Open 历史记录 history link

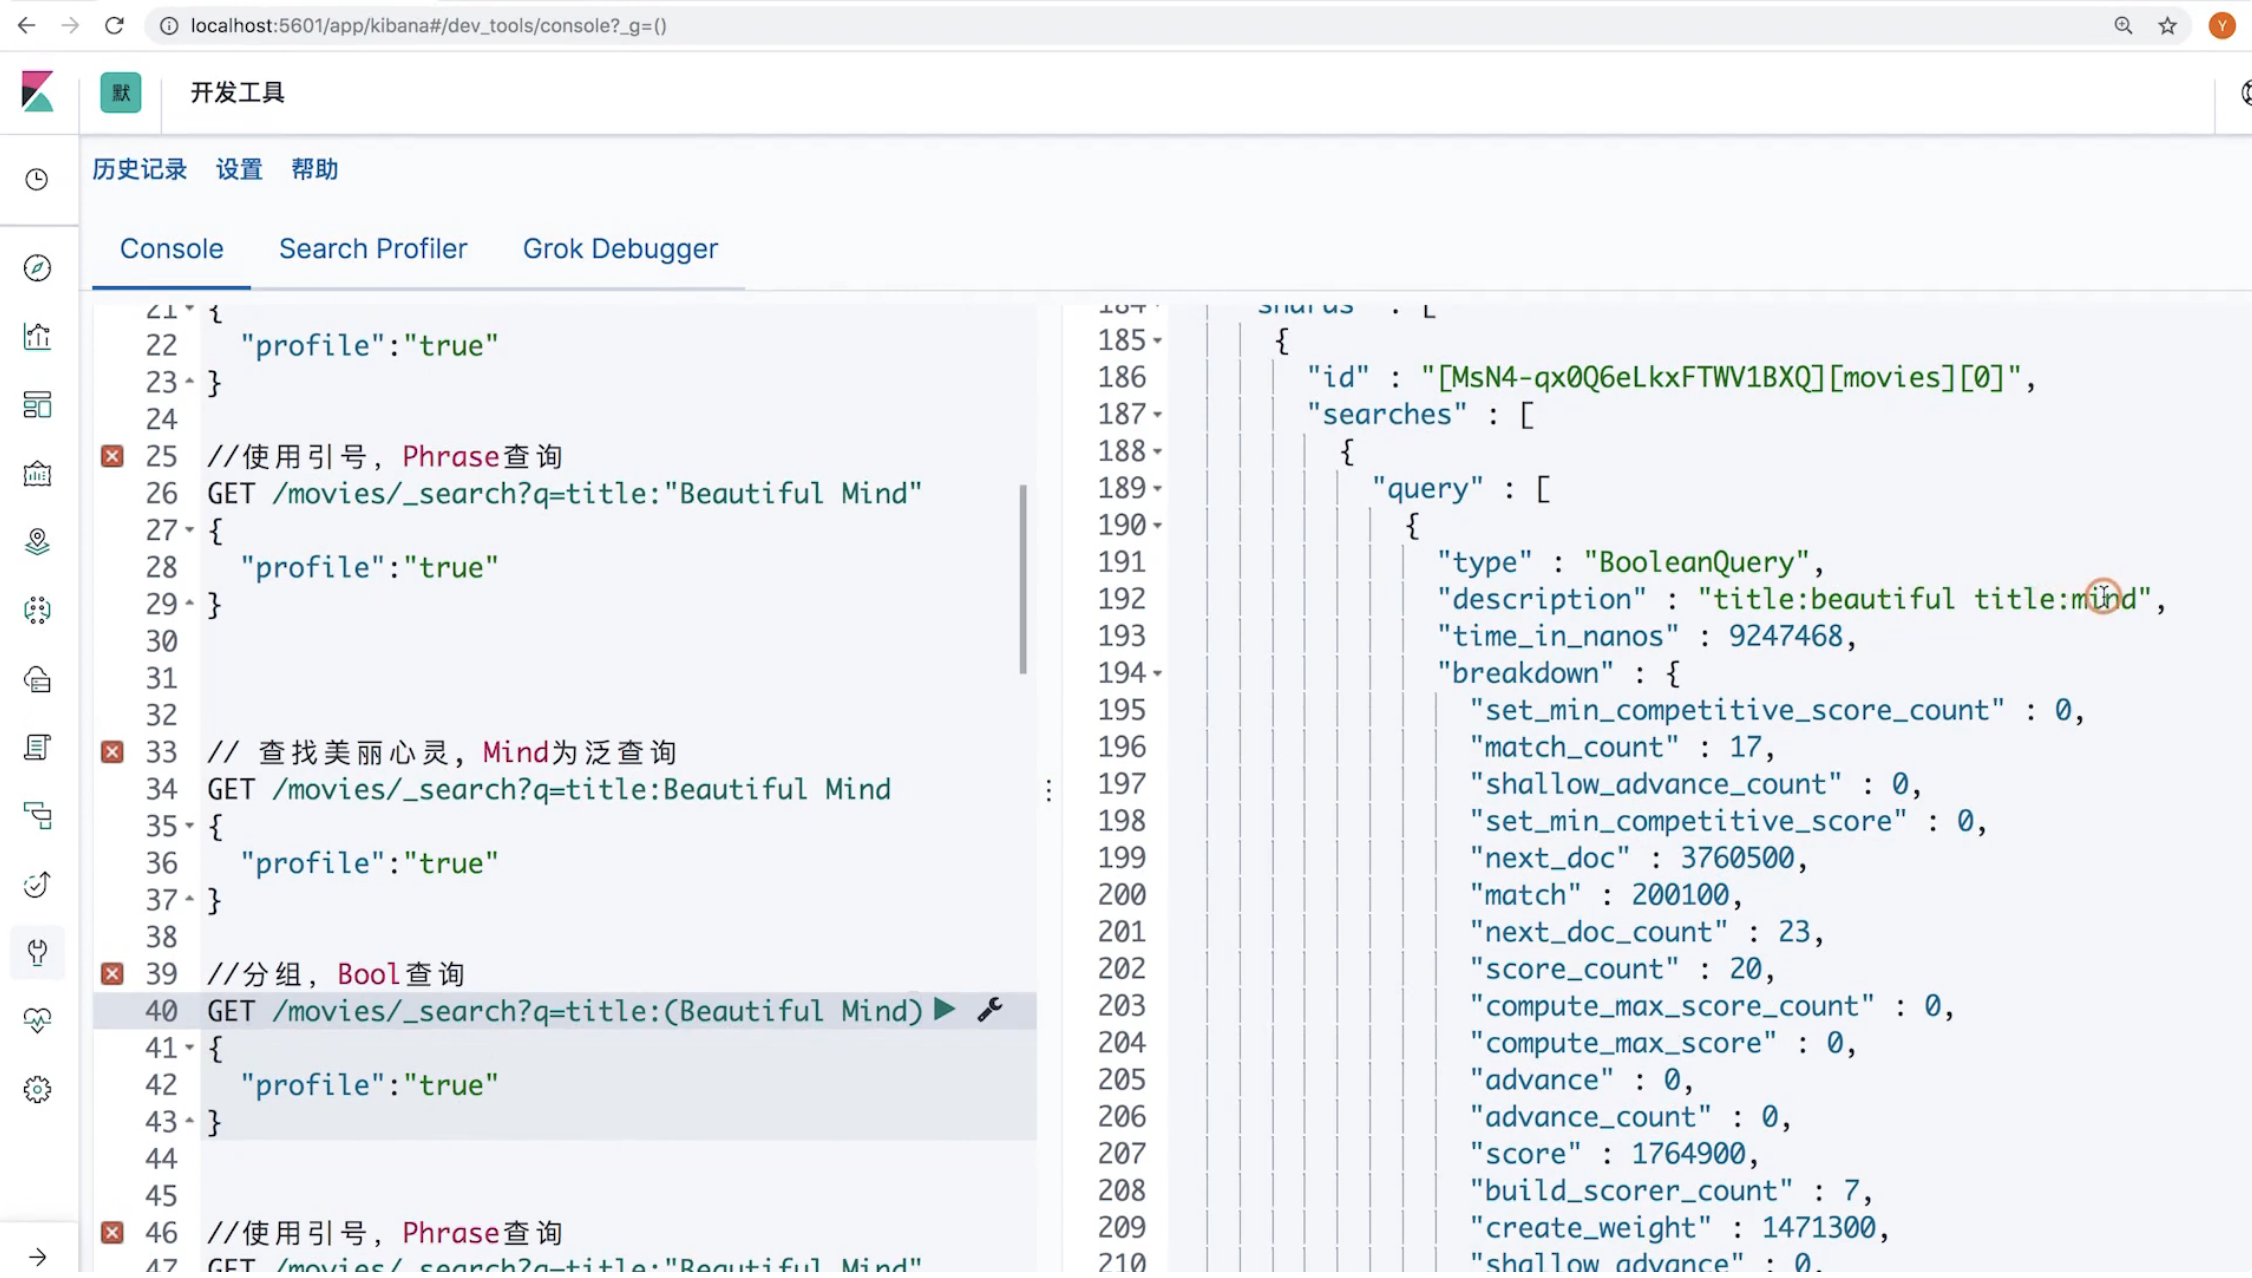(140, 169)
